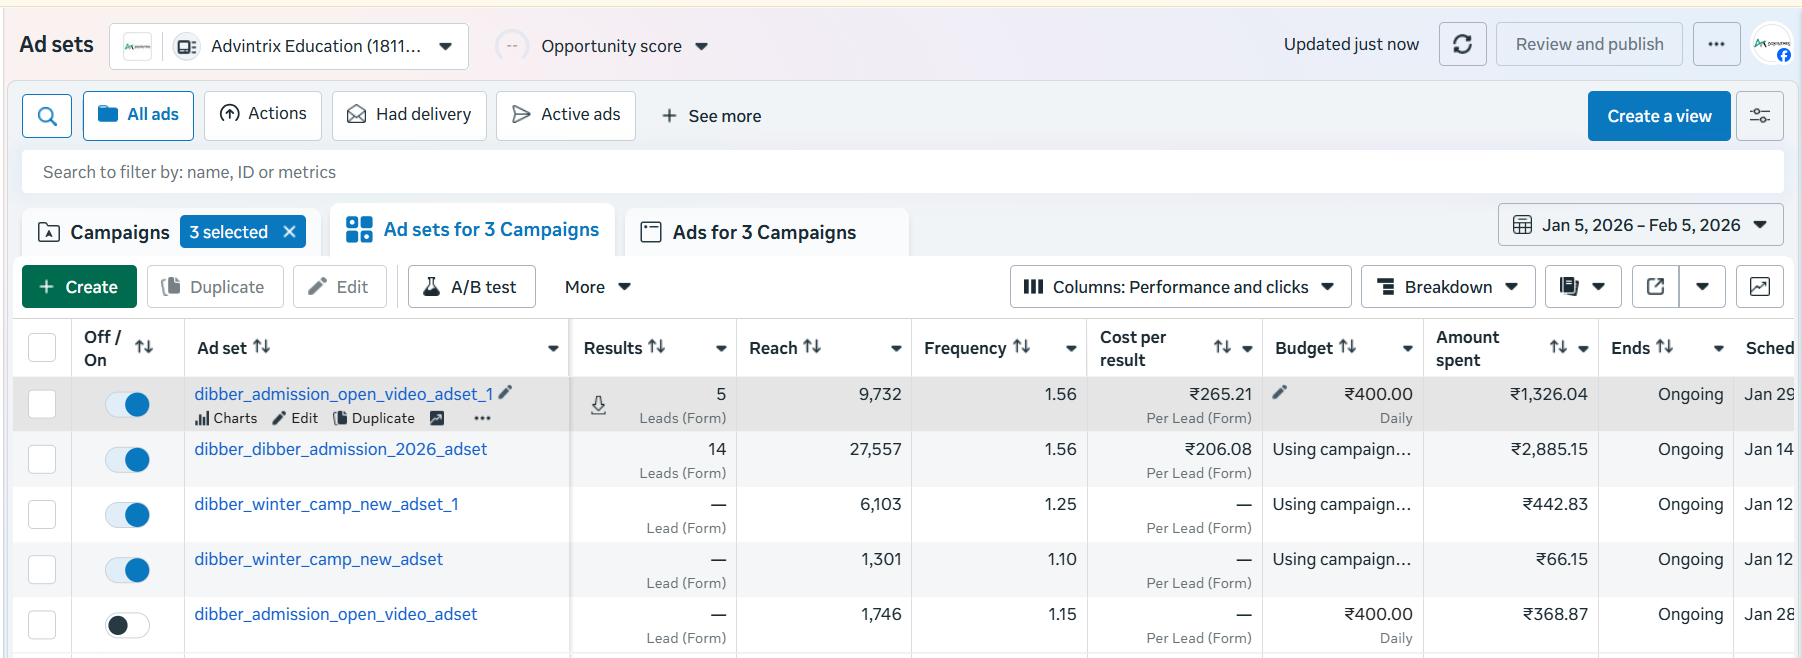
Task: Open dibber_winter_camp_new_adset_1 ad set link
Action: tap(326, 504)
